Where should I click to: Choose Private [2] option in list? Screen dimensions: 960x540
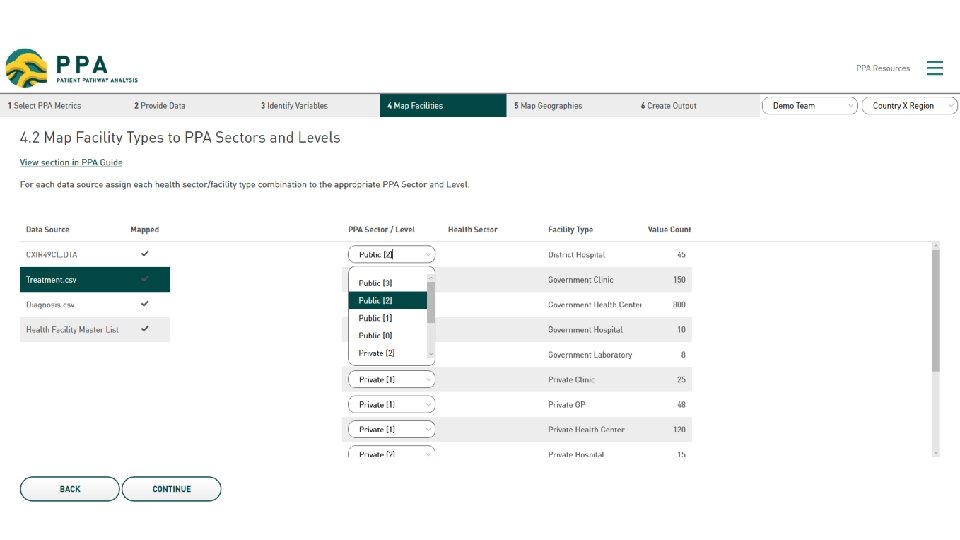click(x=388, y=353)
